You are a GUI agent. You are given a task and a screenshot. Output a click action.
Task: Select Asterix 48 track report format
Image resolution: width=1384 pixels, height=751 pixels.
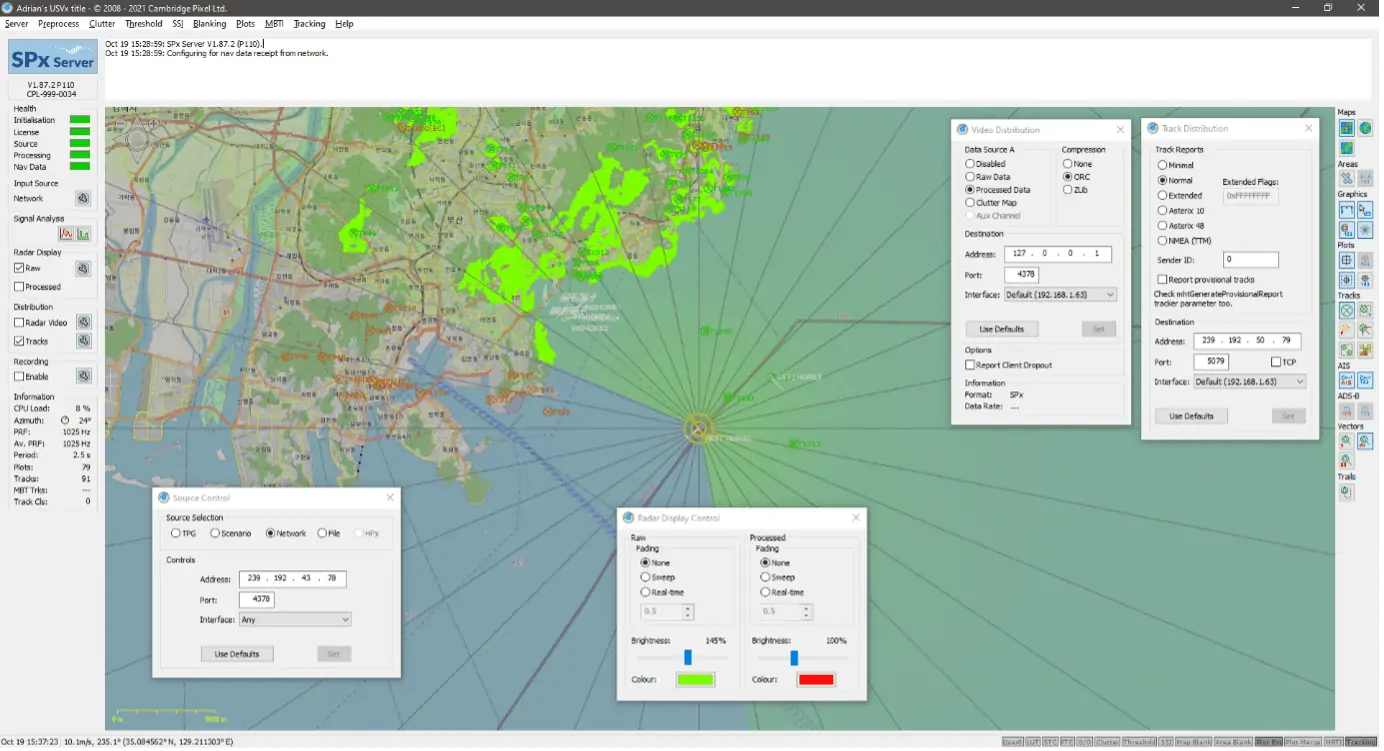[x=1162, y=226]
